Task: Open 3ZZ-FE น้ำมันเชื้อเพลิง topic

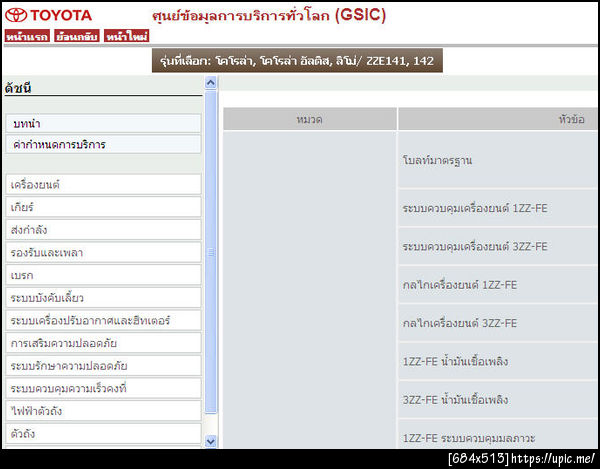Action: click(x=498, y=399)
